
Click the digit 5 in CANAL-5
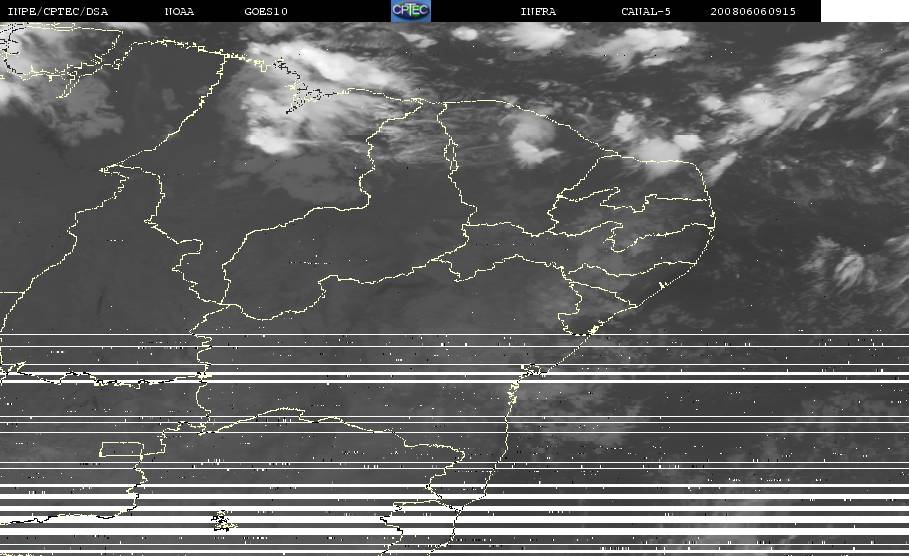point(668,11)
